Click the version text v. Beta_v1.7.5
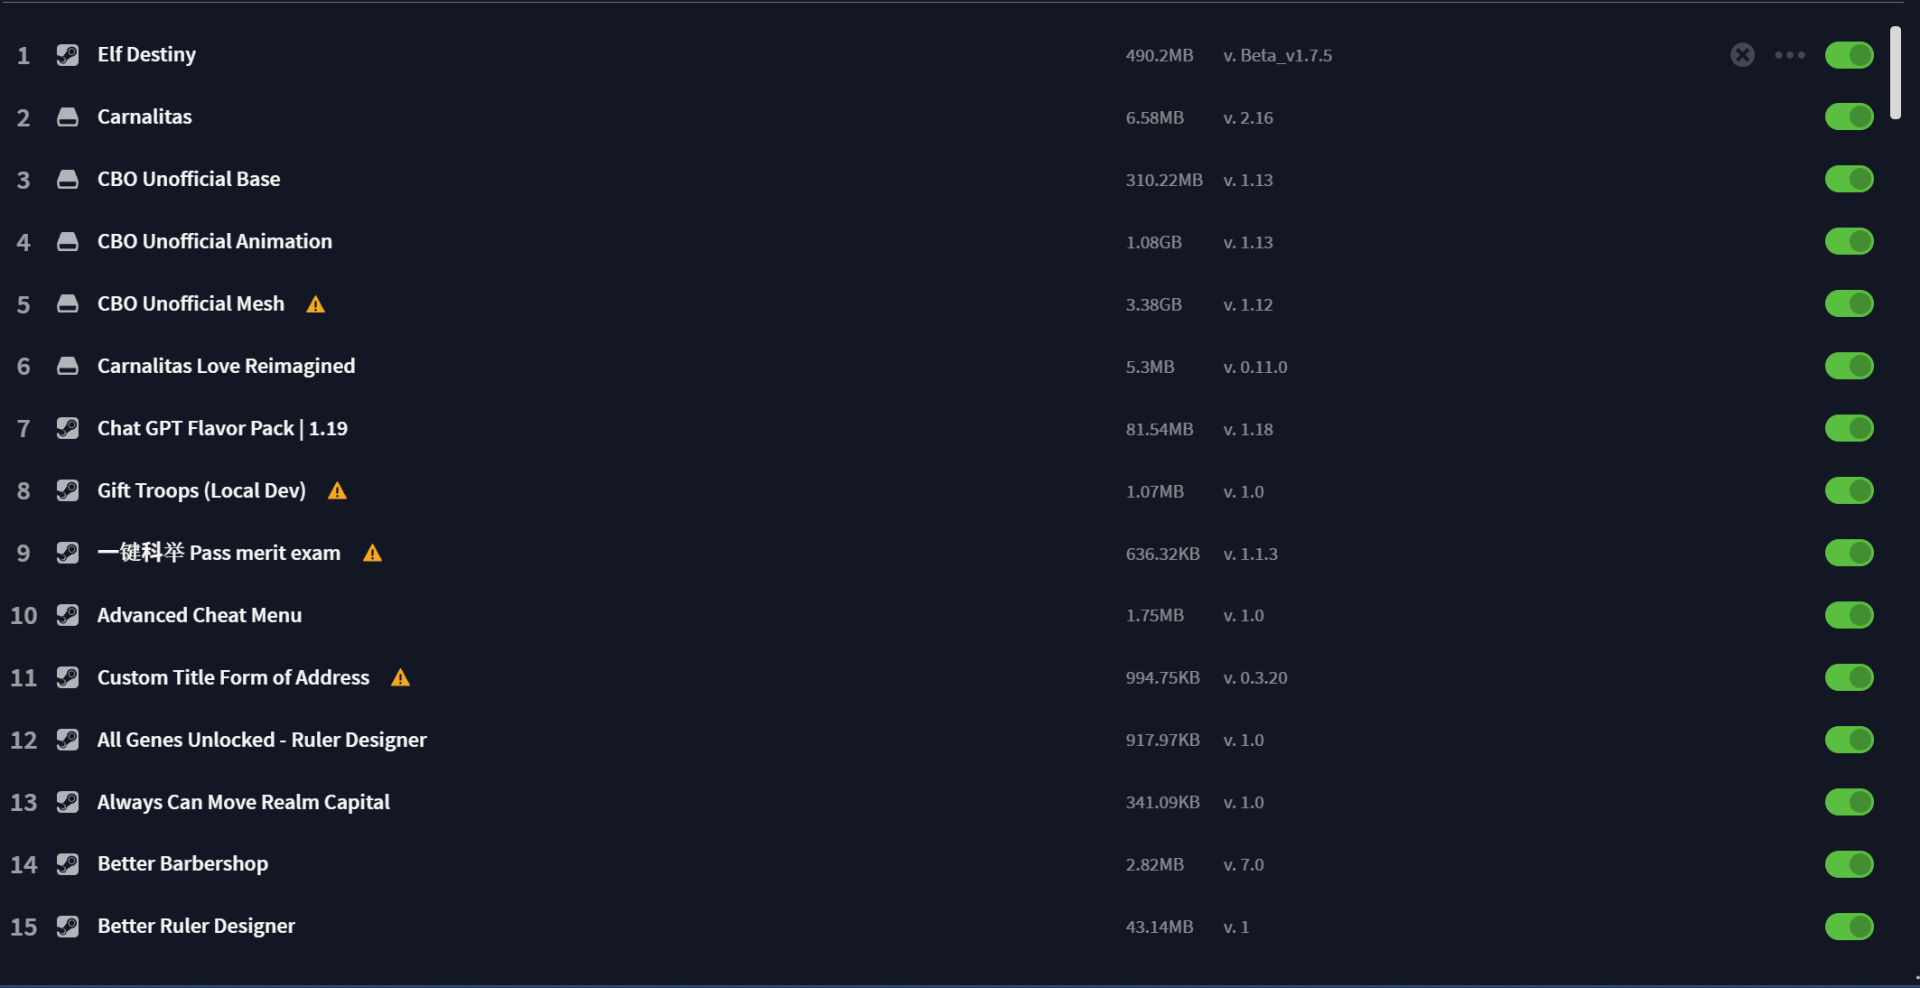This screenshot has width=1920, height=988. pos(1277,56)
